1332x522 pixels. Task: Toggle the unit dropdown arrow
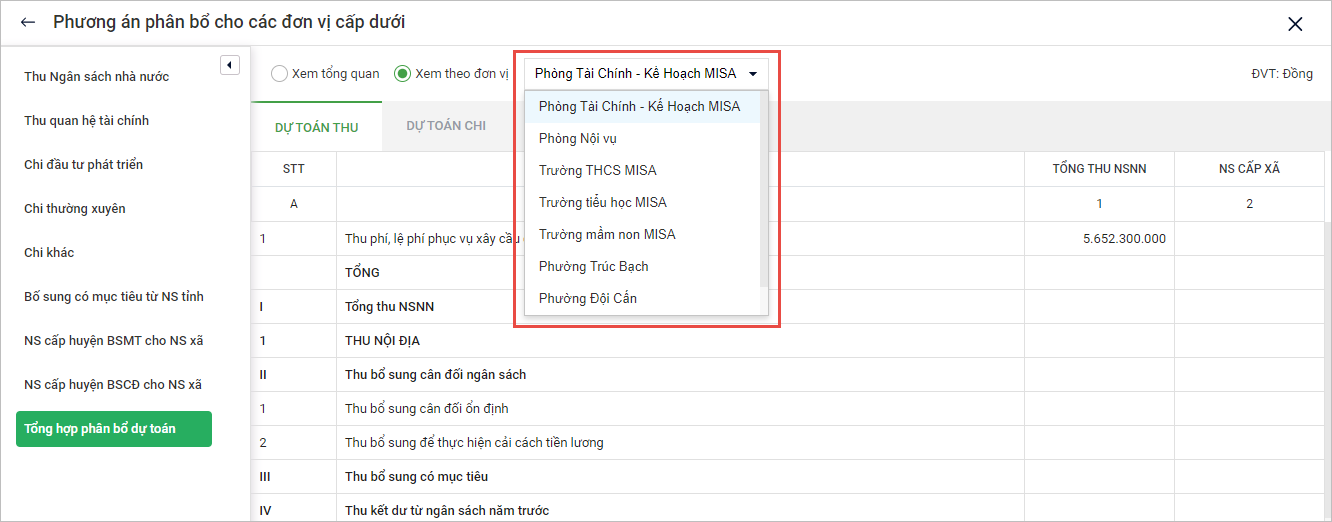coord(752,74)
